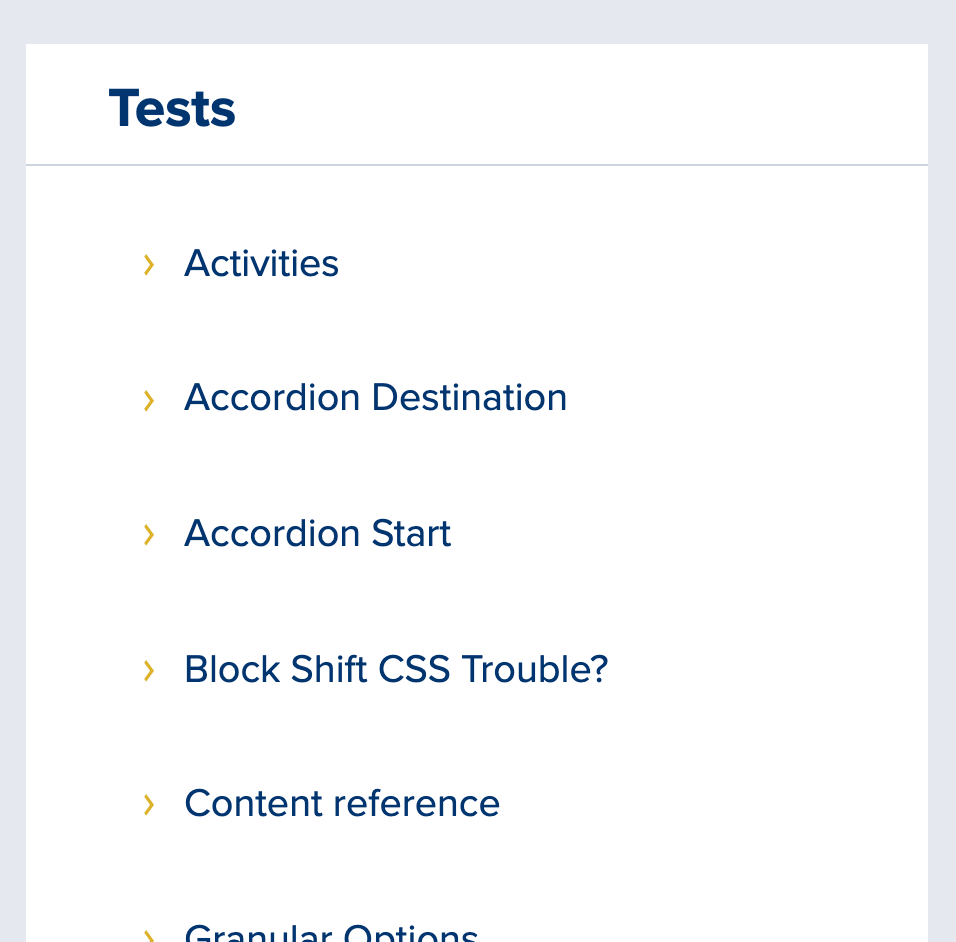Follow the Content reference link
The image size is (956, 942).
(x=342, y=804)
